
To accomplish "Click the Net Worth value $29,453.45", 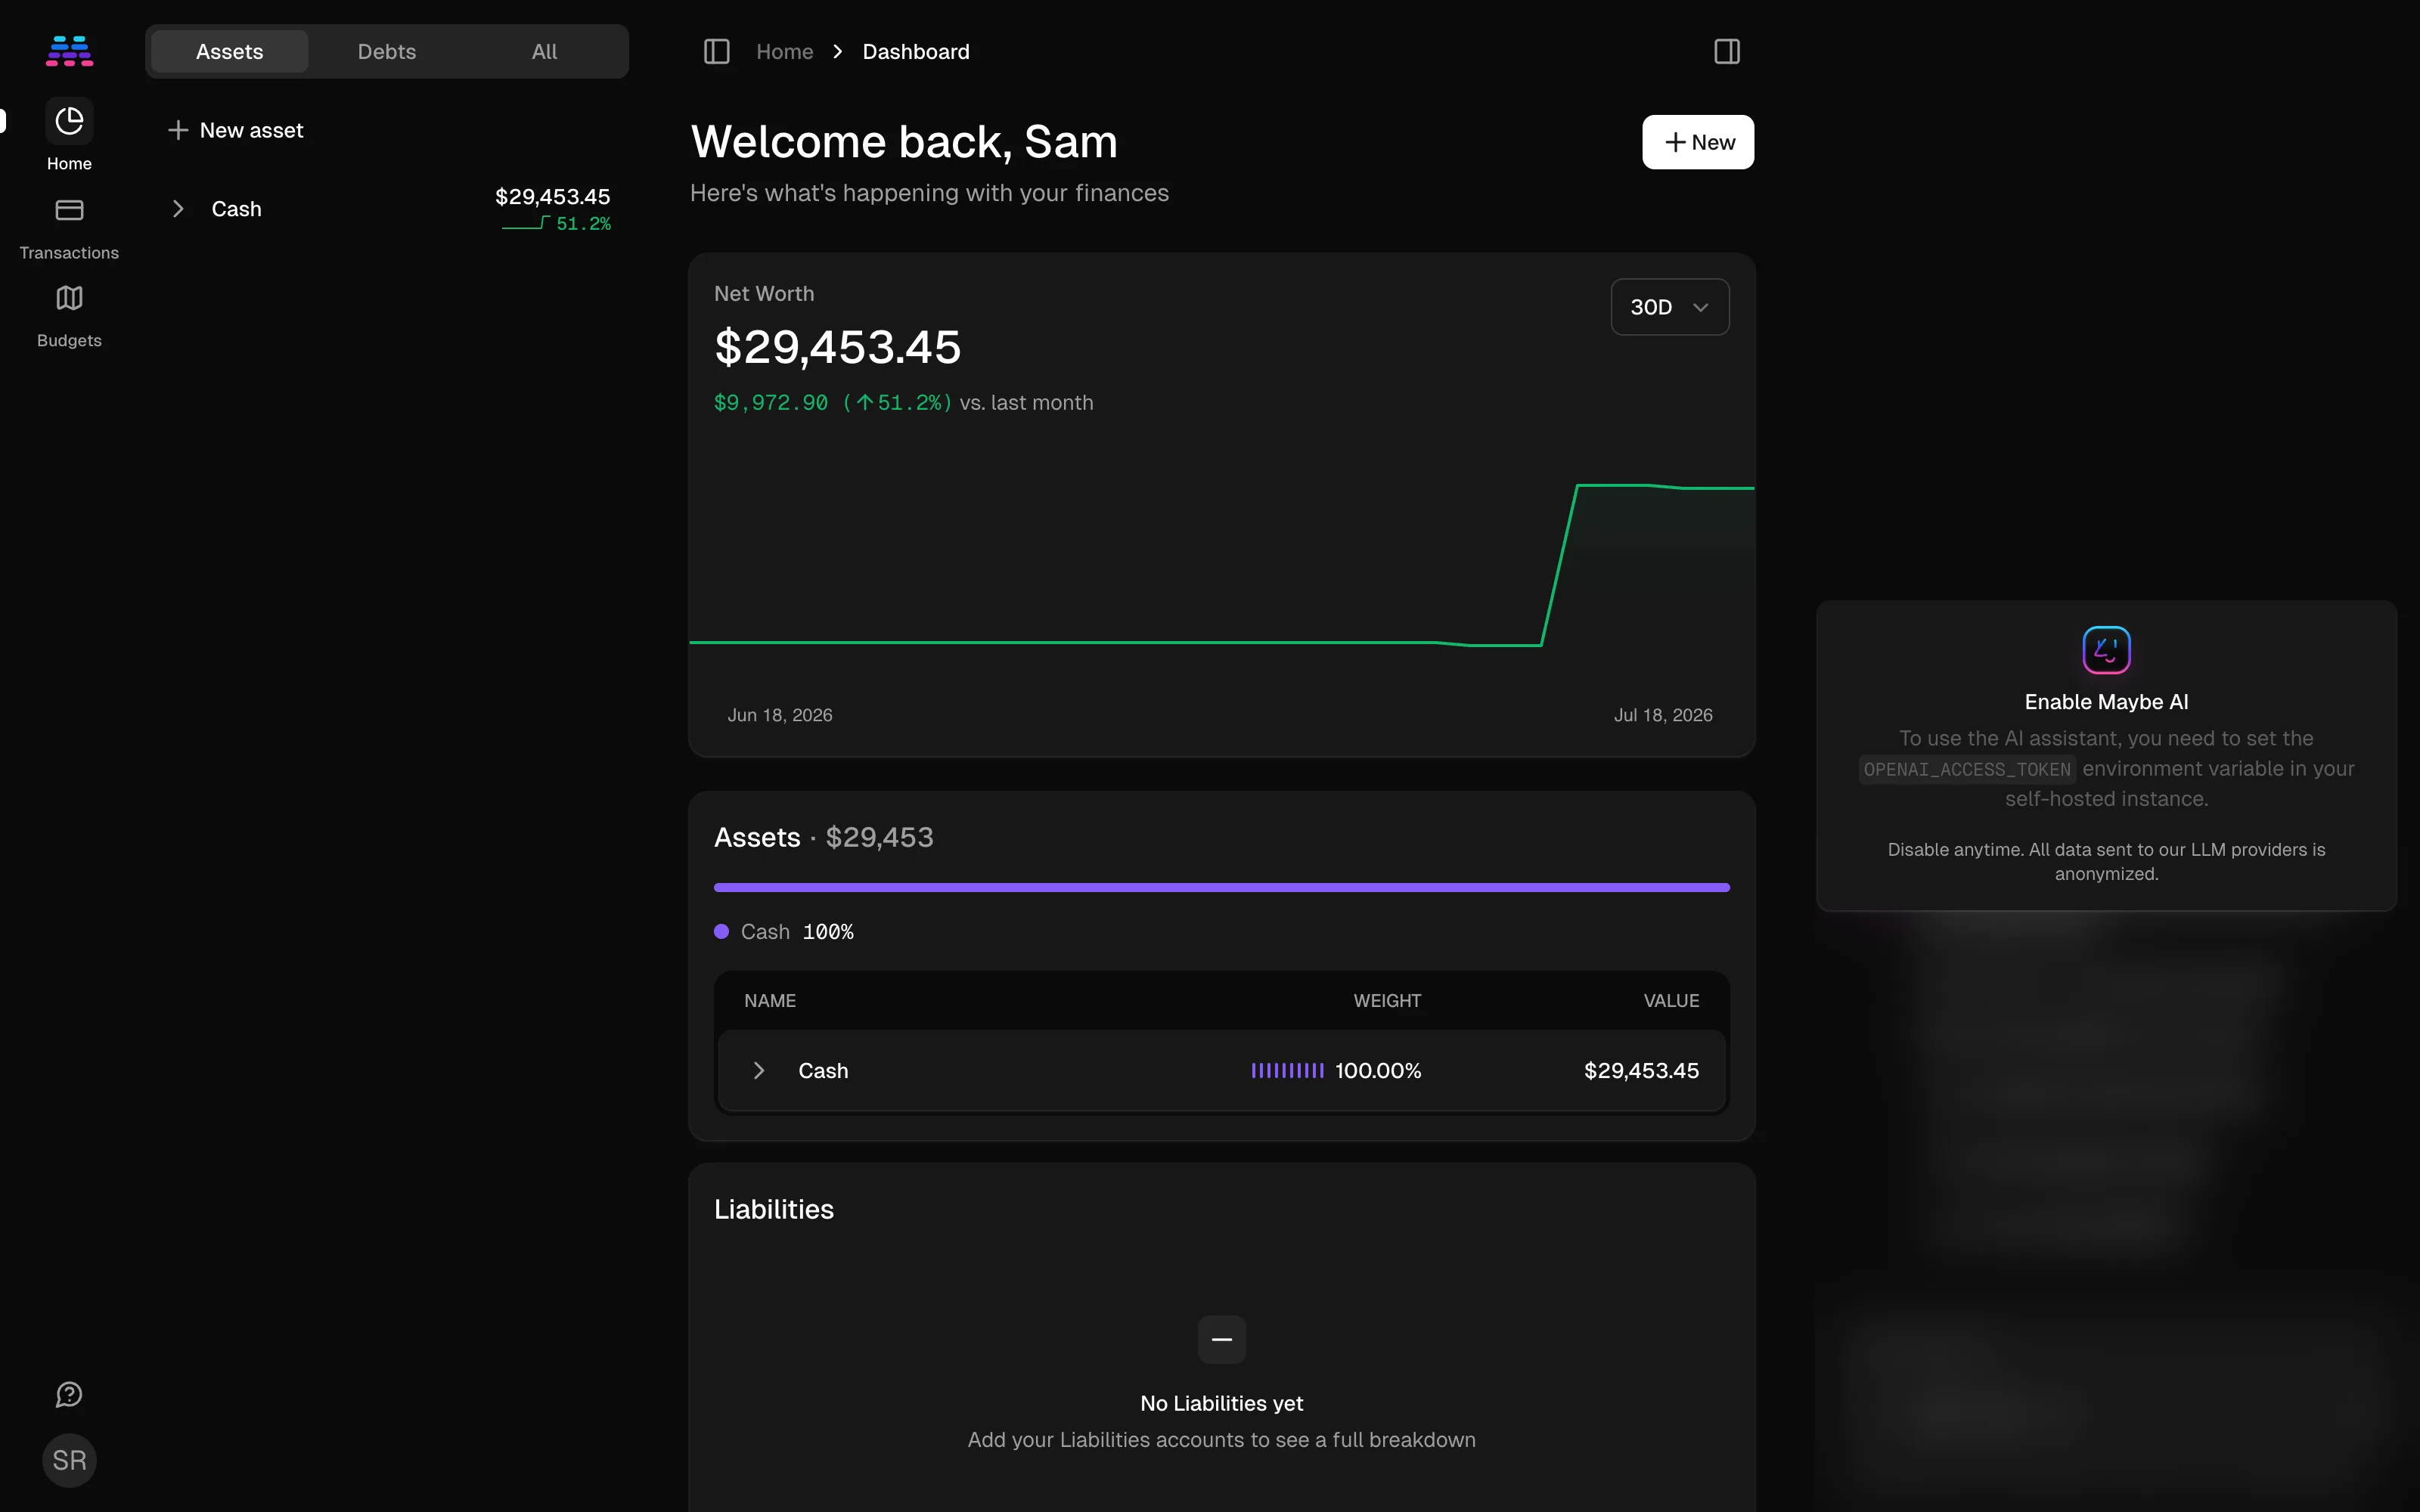I will (837, 348).
